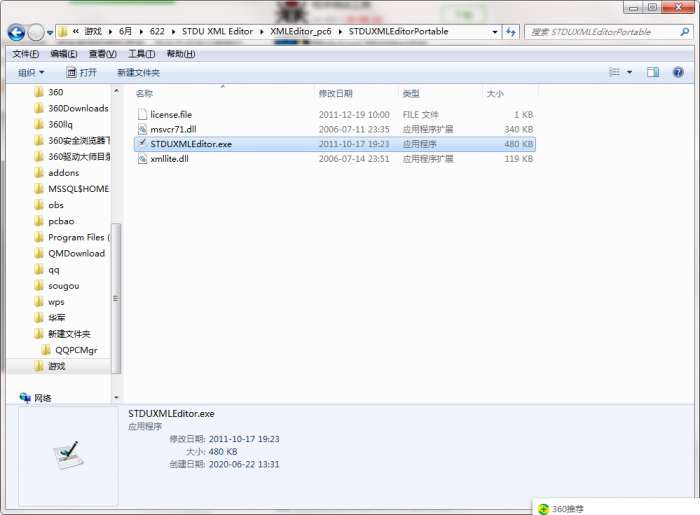Open help with the question mark icon
Screen dimensions: 700x515
(x=678, y=72)
